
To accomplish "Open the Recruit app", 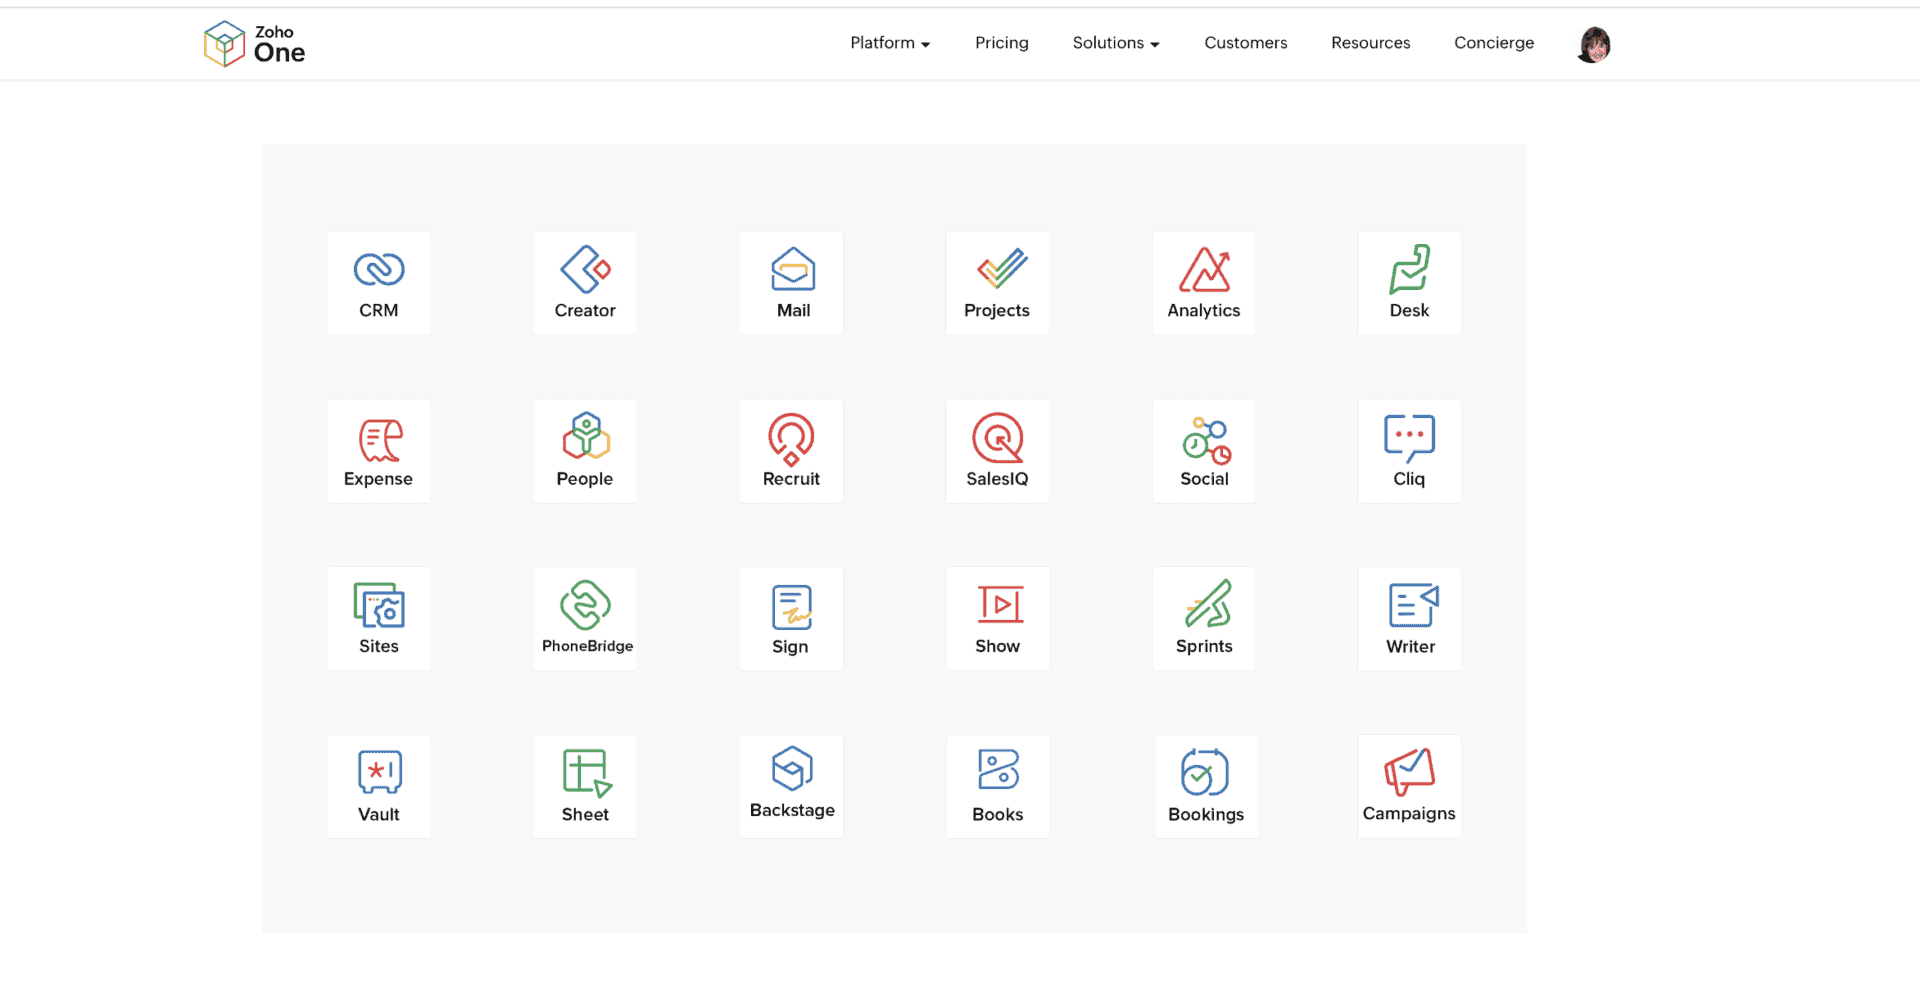I will coord(790,450).
